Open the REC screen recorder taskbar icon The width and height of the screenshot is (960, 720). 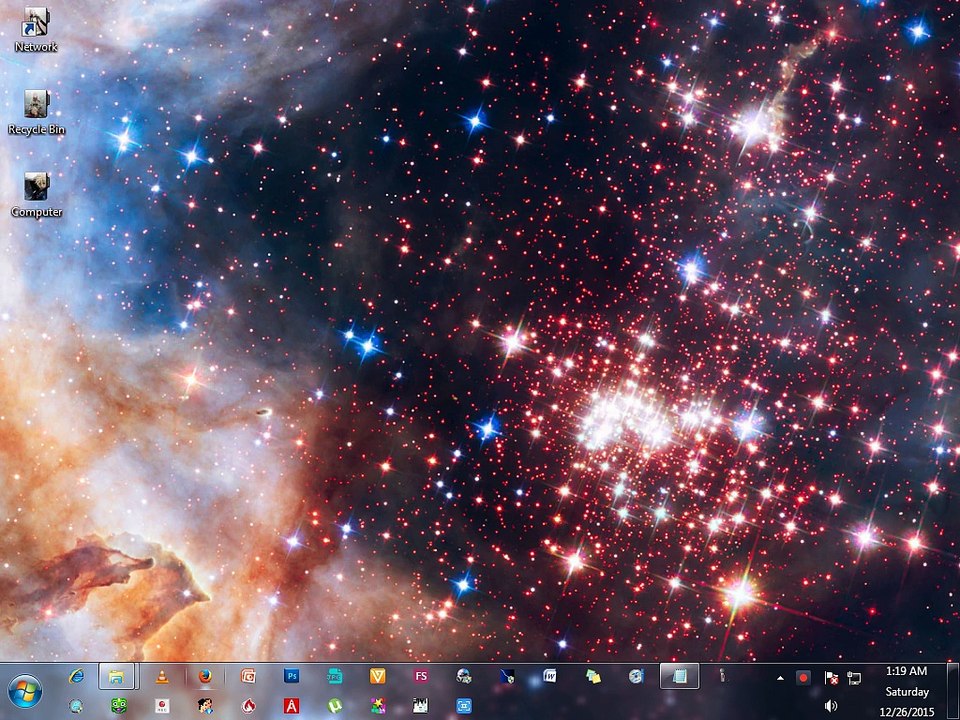point(162,706)
